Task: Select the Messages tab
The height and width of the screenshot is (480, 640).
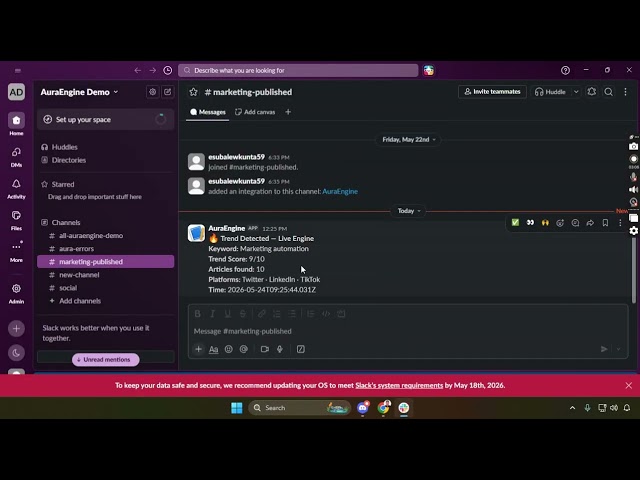Action: click(x=208, y=112)
